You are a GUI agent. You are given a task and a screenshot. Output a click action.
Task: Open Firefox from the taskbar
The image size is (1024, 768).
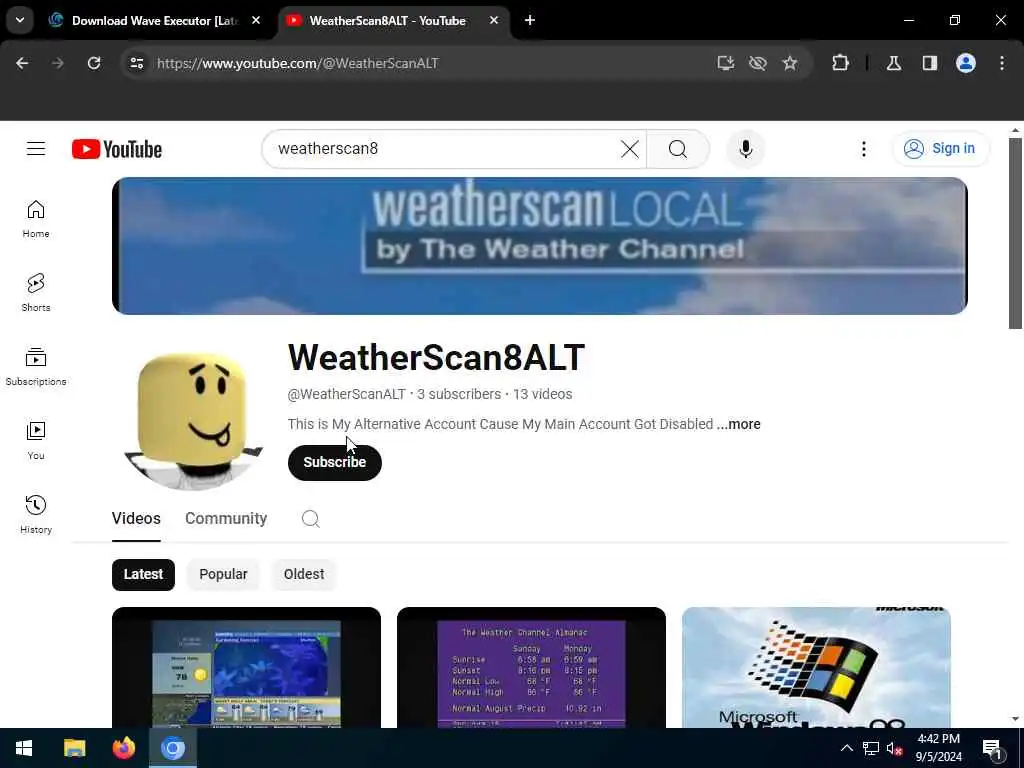123,748
